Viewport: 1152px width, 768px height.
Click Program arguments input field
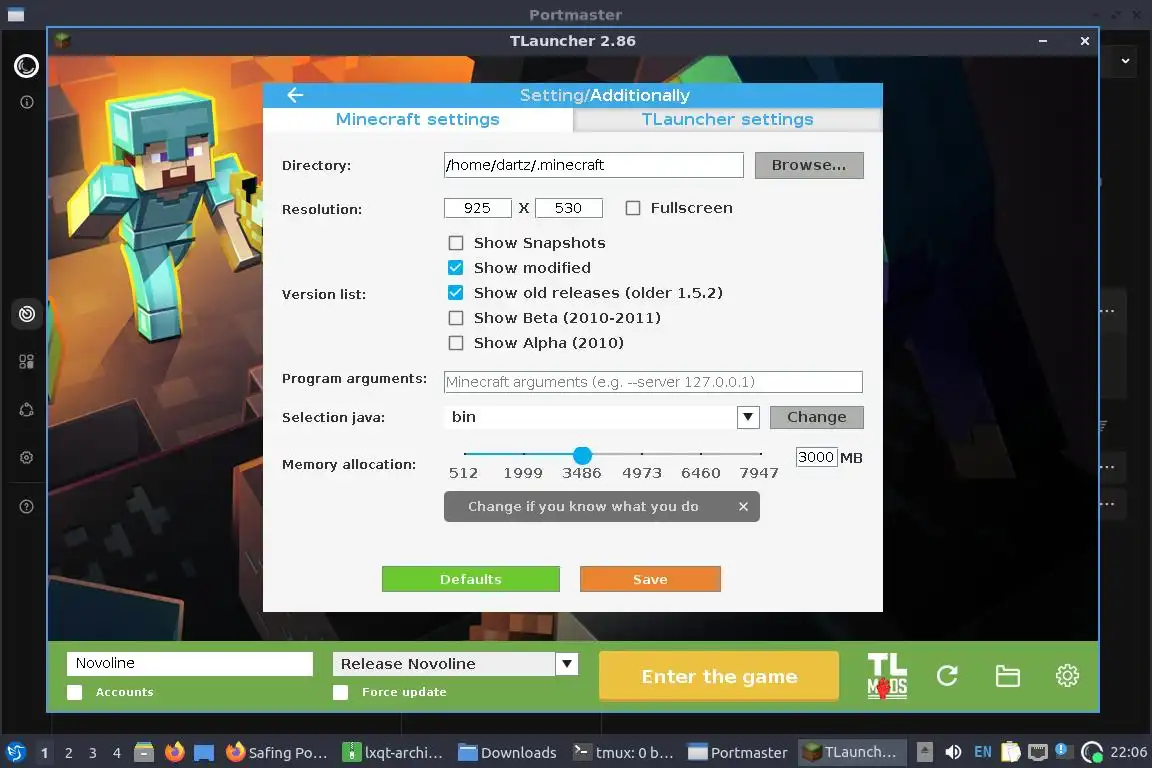coord(653,382)
